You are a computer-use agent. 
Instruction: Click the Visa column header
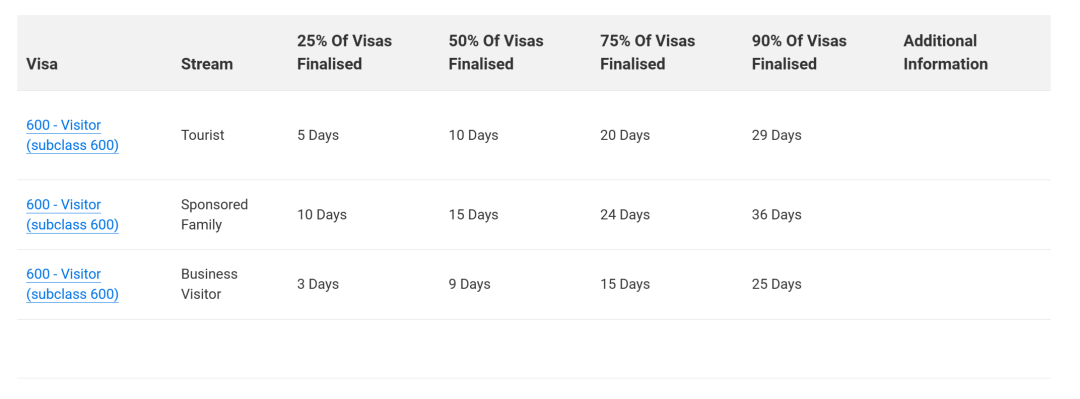pyautogui.click(x=42, y=64)
